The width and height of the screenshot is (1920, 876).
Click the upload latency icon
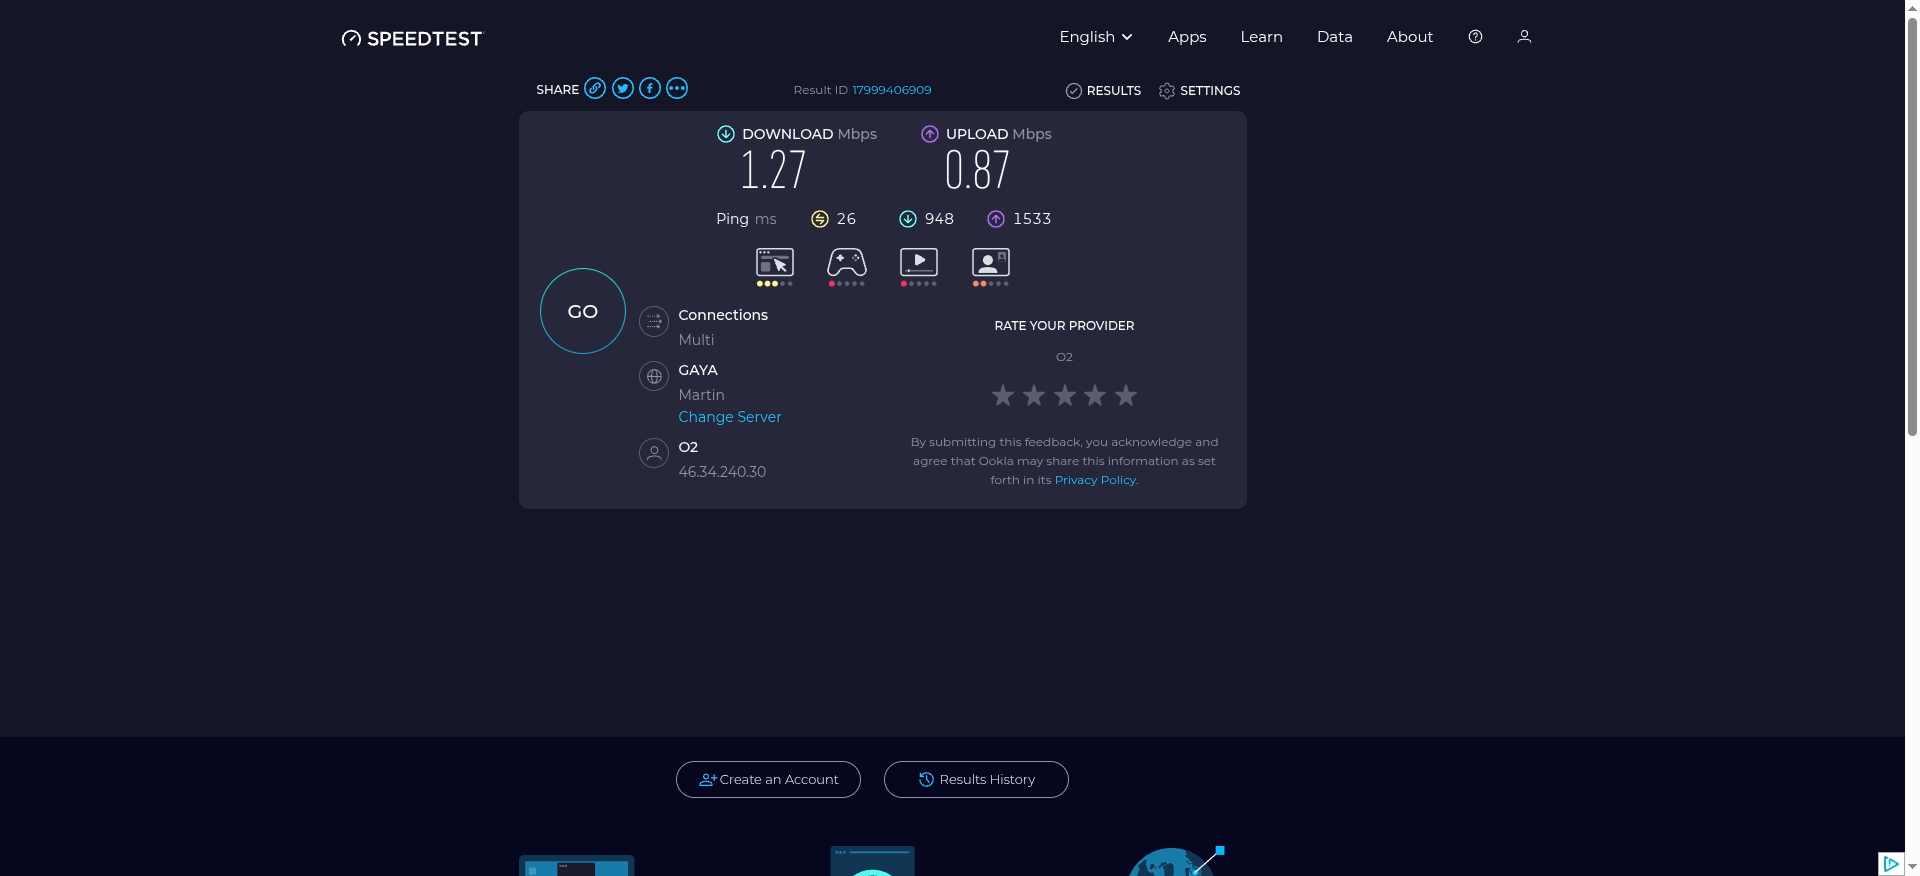996,219
